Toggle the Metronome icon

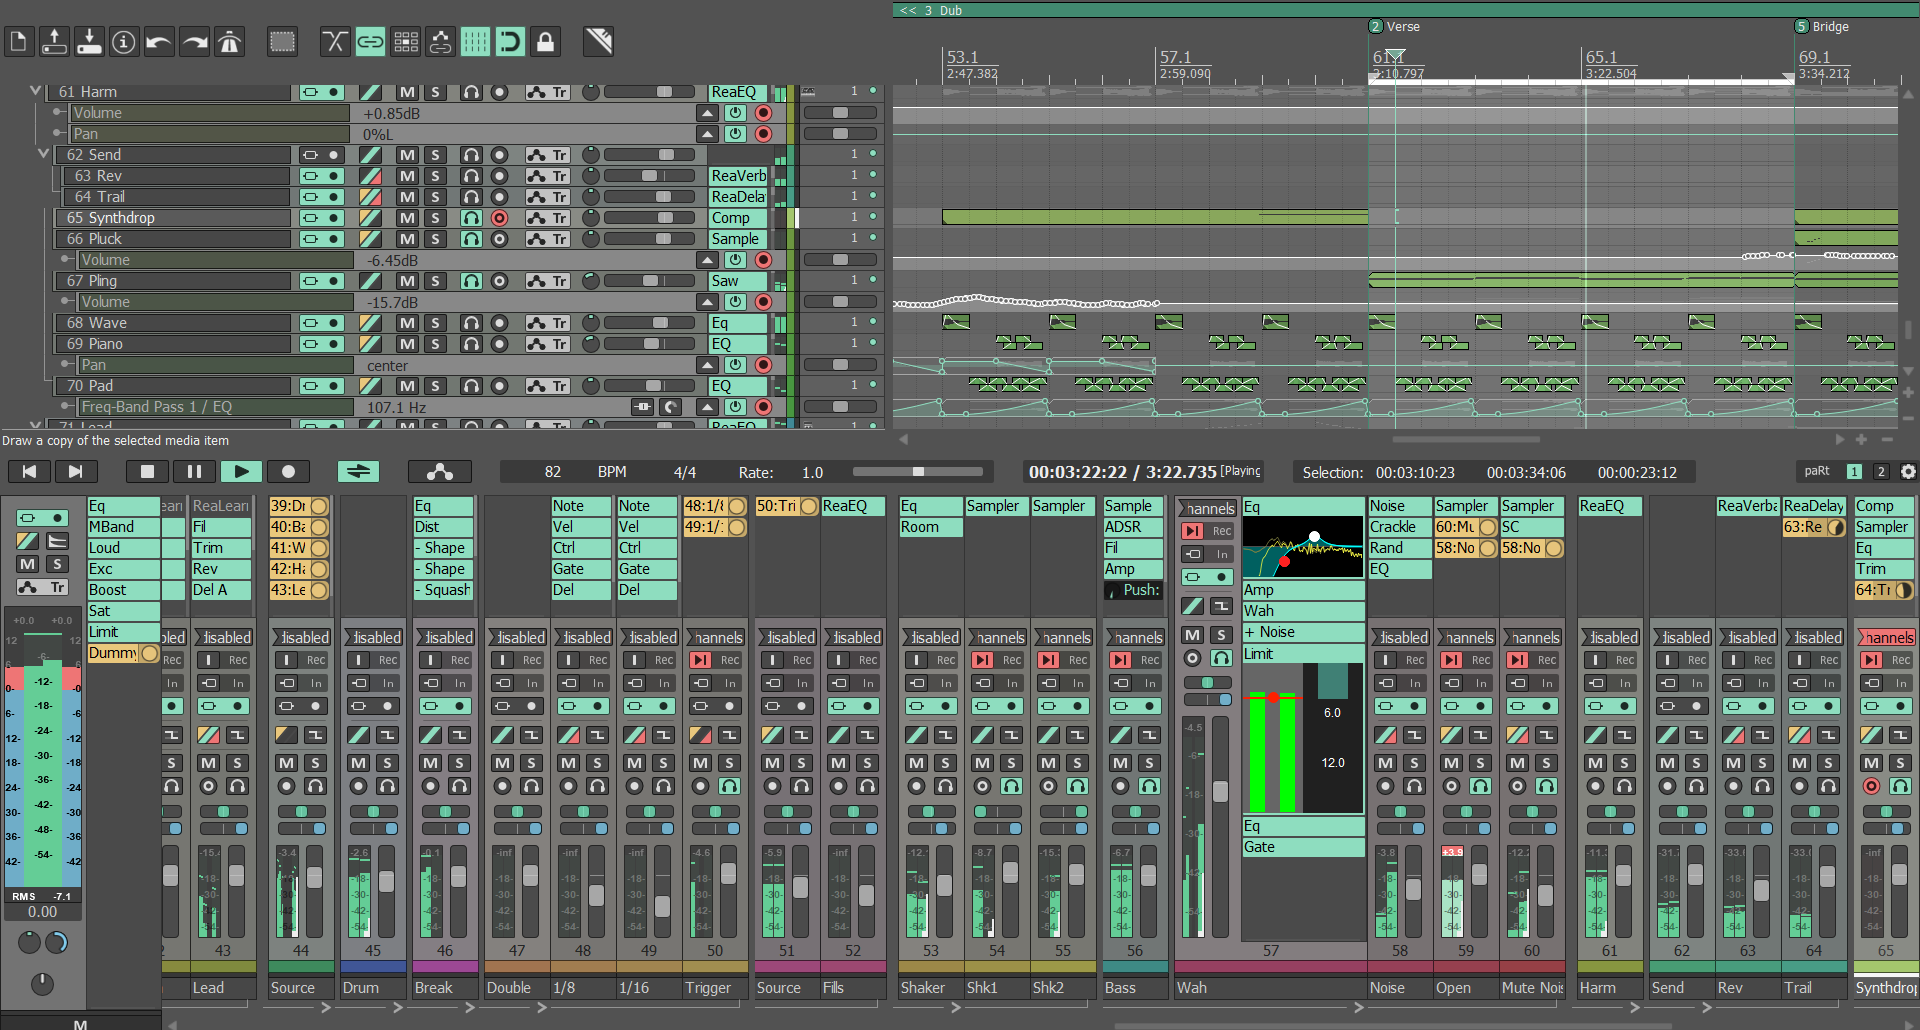pyautogui.click(x=230, y=42)
